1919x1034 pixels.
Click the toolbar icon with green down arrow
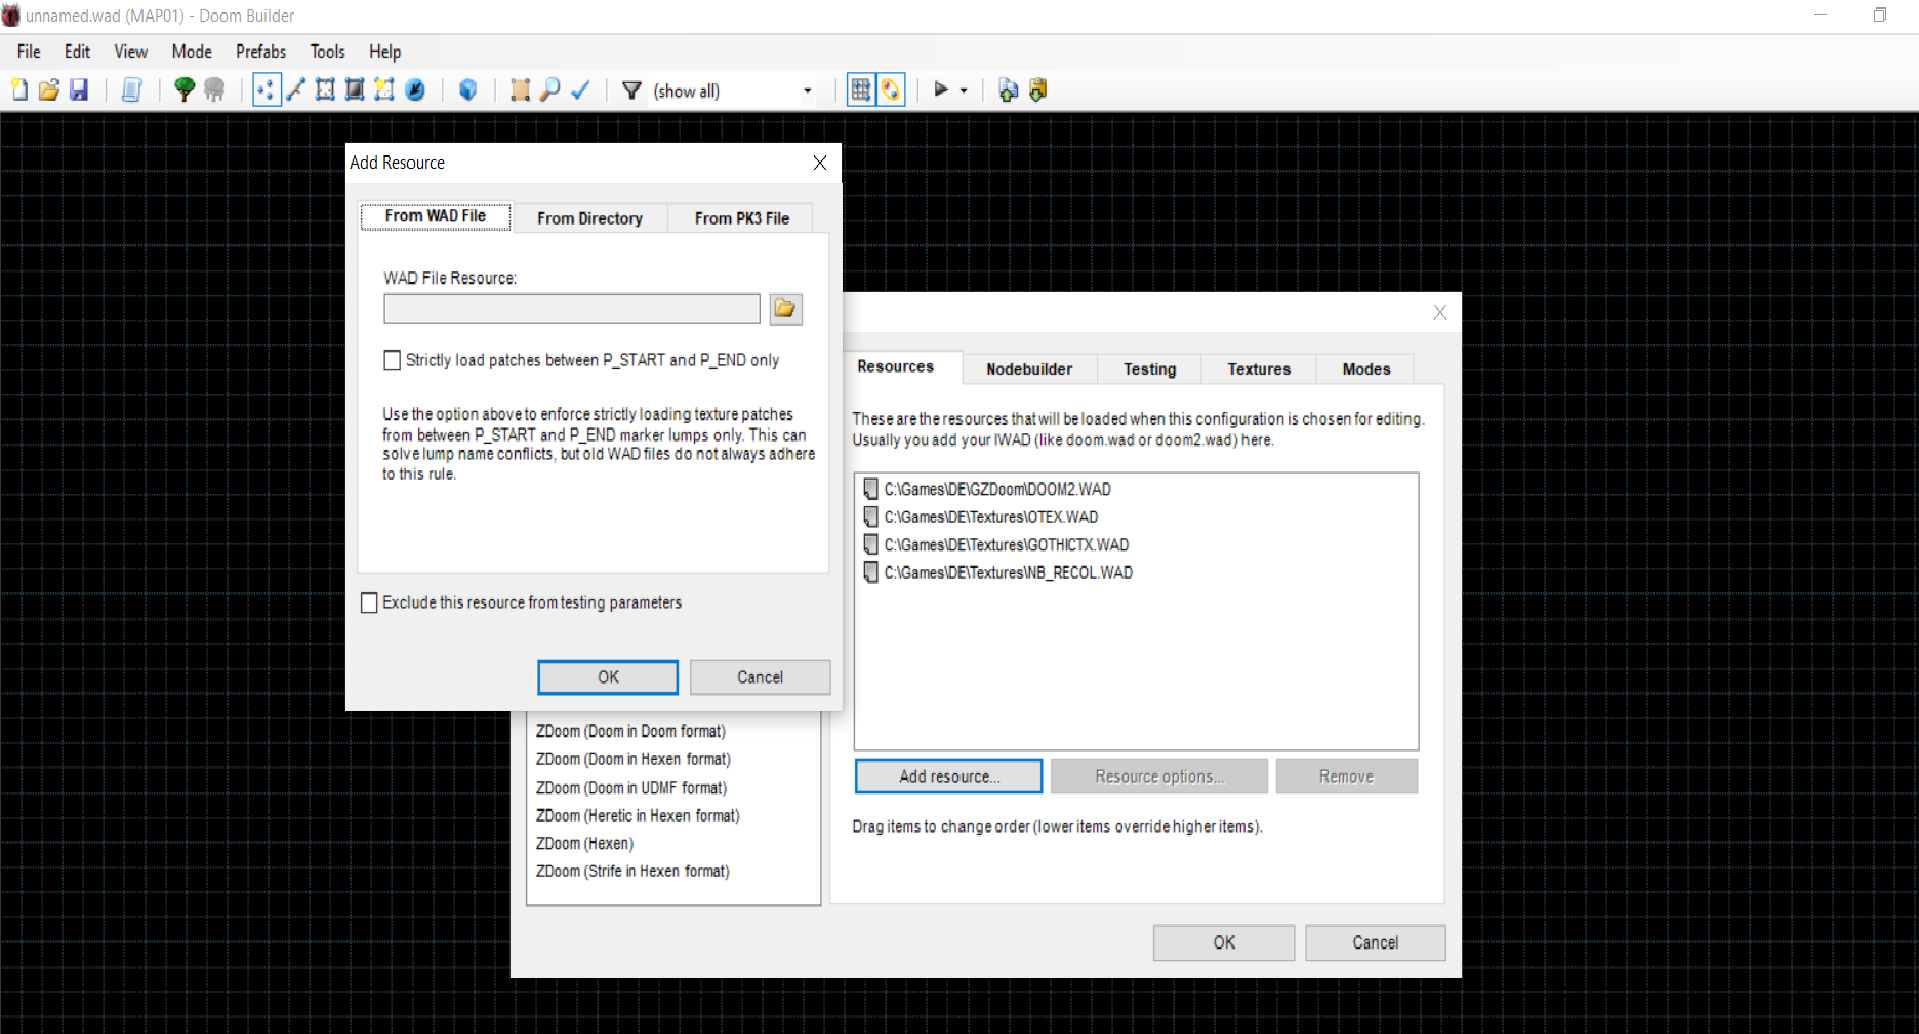click(x=1038, y=90)
